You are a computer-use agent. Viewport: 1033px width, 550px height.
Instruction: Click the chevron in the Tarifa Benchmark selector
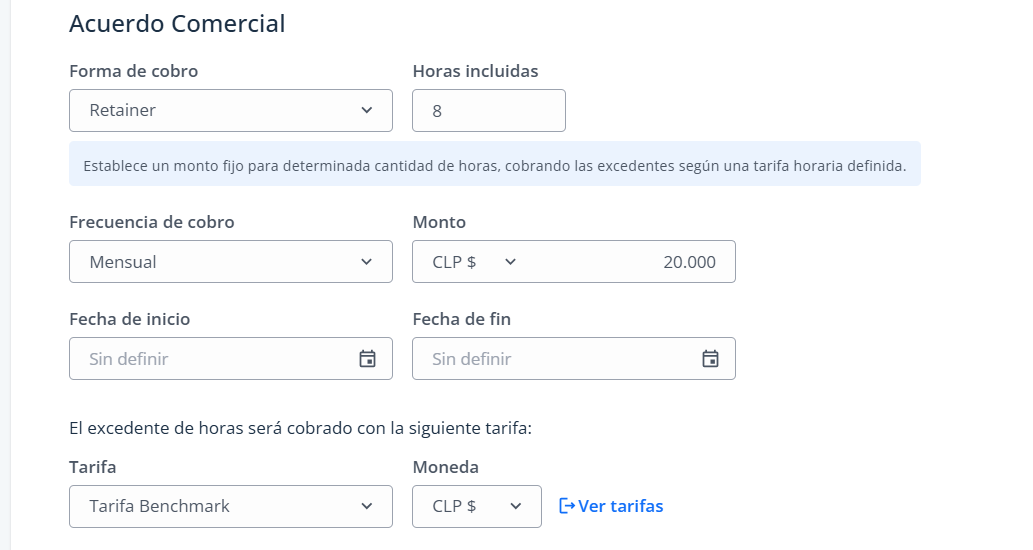click(x=367, y=506)
